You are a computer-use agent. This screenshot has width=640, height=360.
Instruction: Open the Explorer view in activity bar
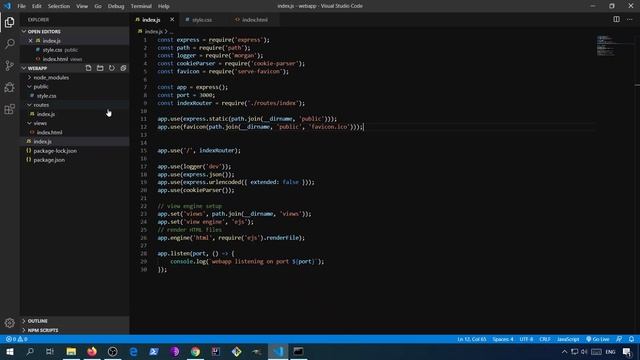point(9,22)
